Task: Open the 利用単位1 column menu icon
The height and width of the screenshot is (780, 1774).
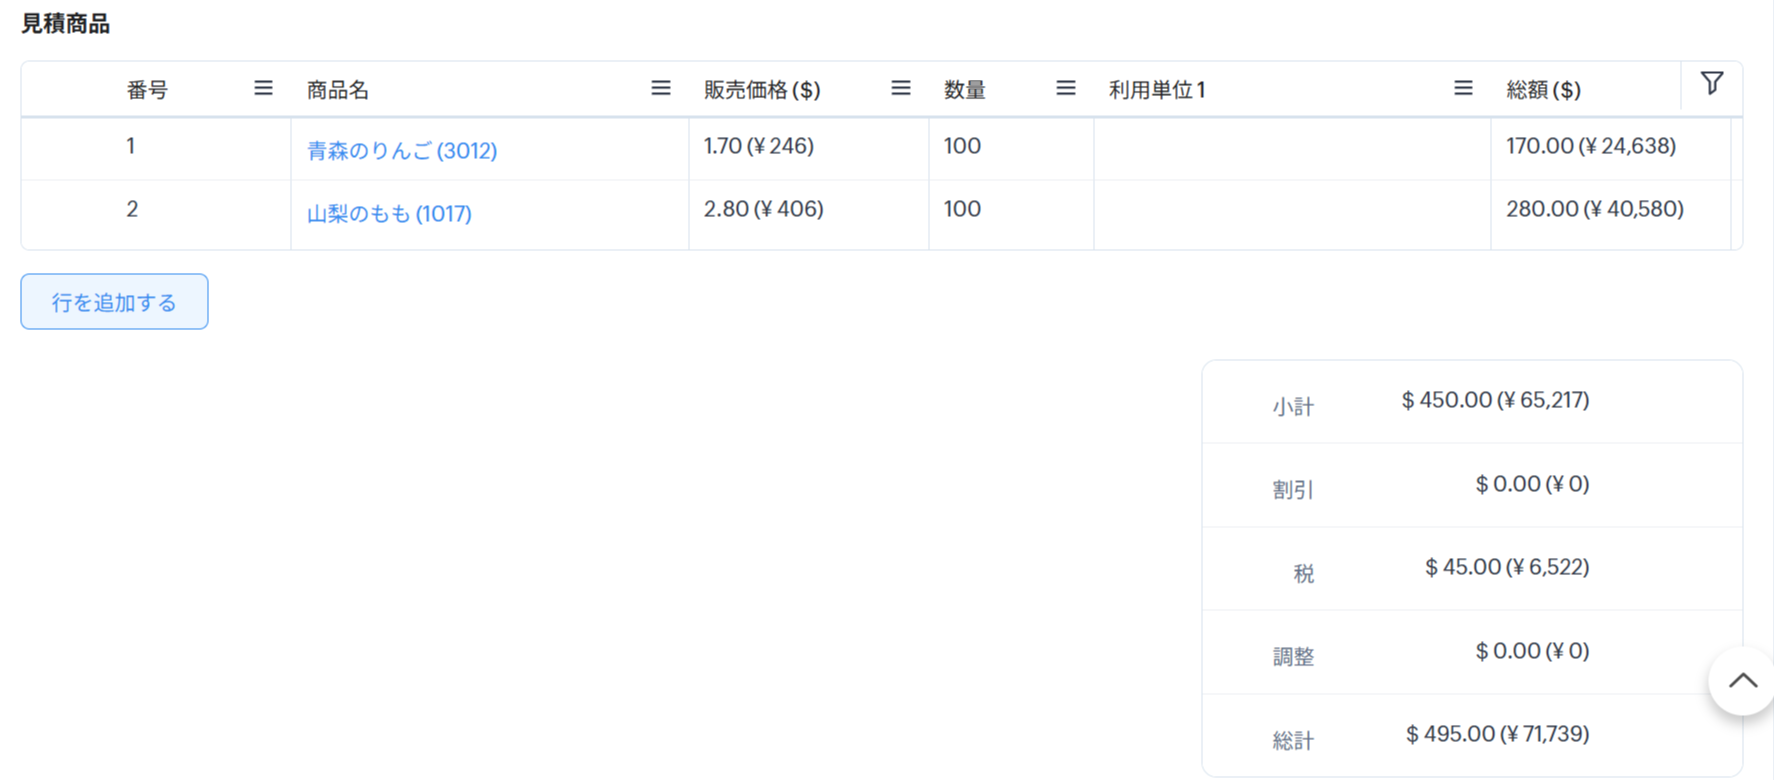Action: tap(1463, 89)
